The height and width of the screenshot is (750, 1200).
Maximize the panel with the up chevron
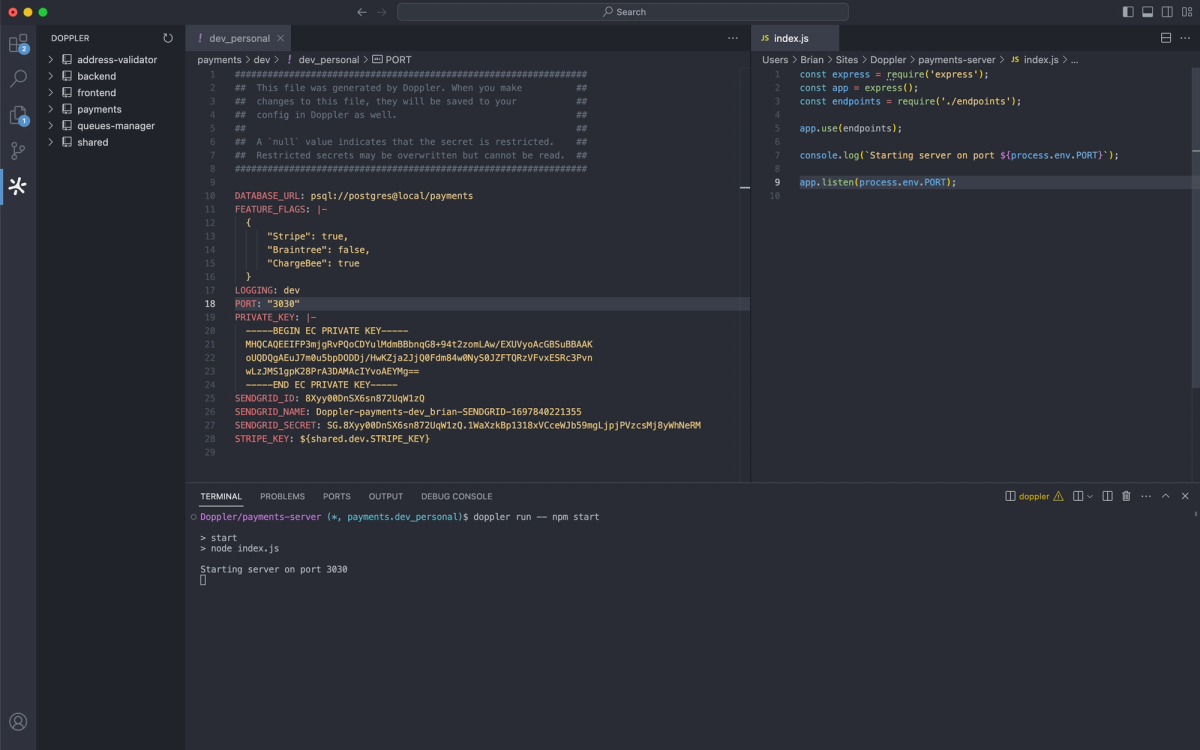click(x=1166, y=496)
